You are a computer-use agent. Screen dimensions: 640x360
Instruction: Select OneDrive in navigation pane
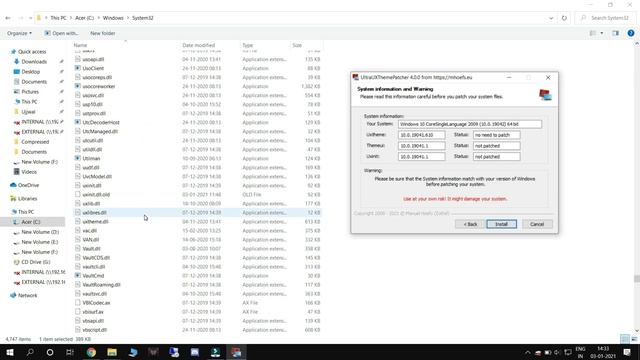click(x=28, y=185)
